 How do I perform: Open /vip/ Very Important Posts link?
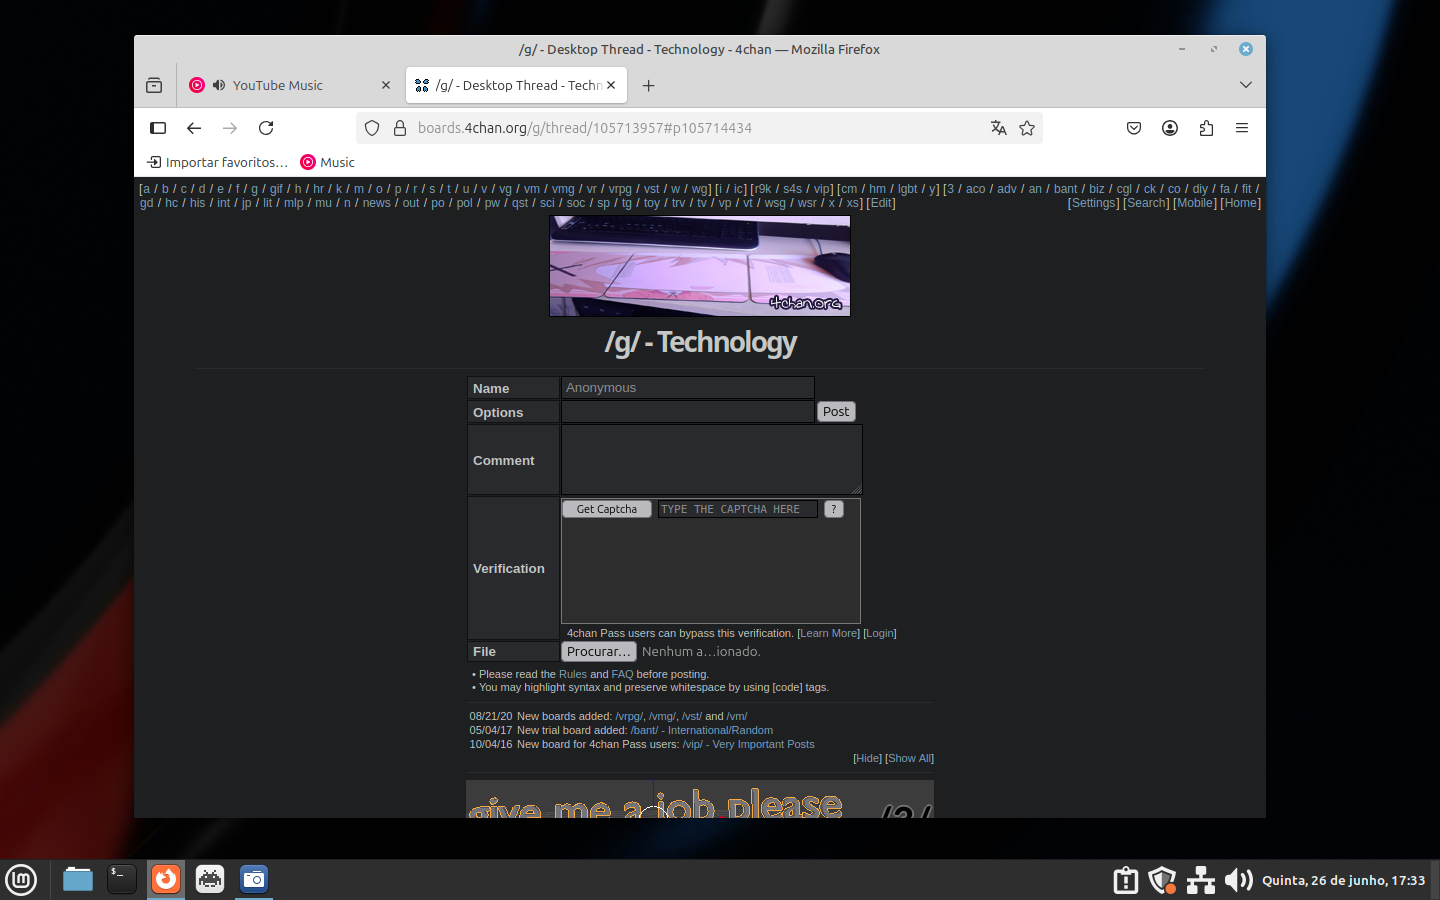click(748, 744)
